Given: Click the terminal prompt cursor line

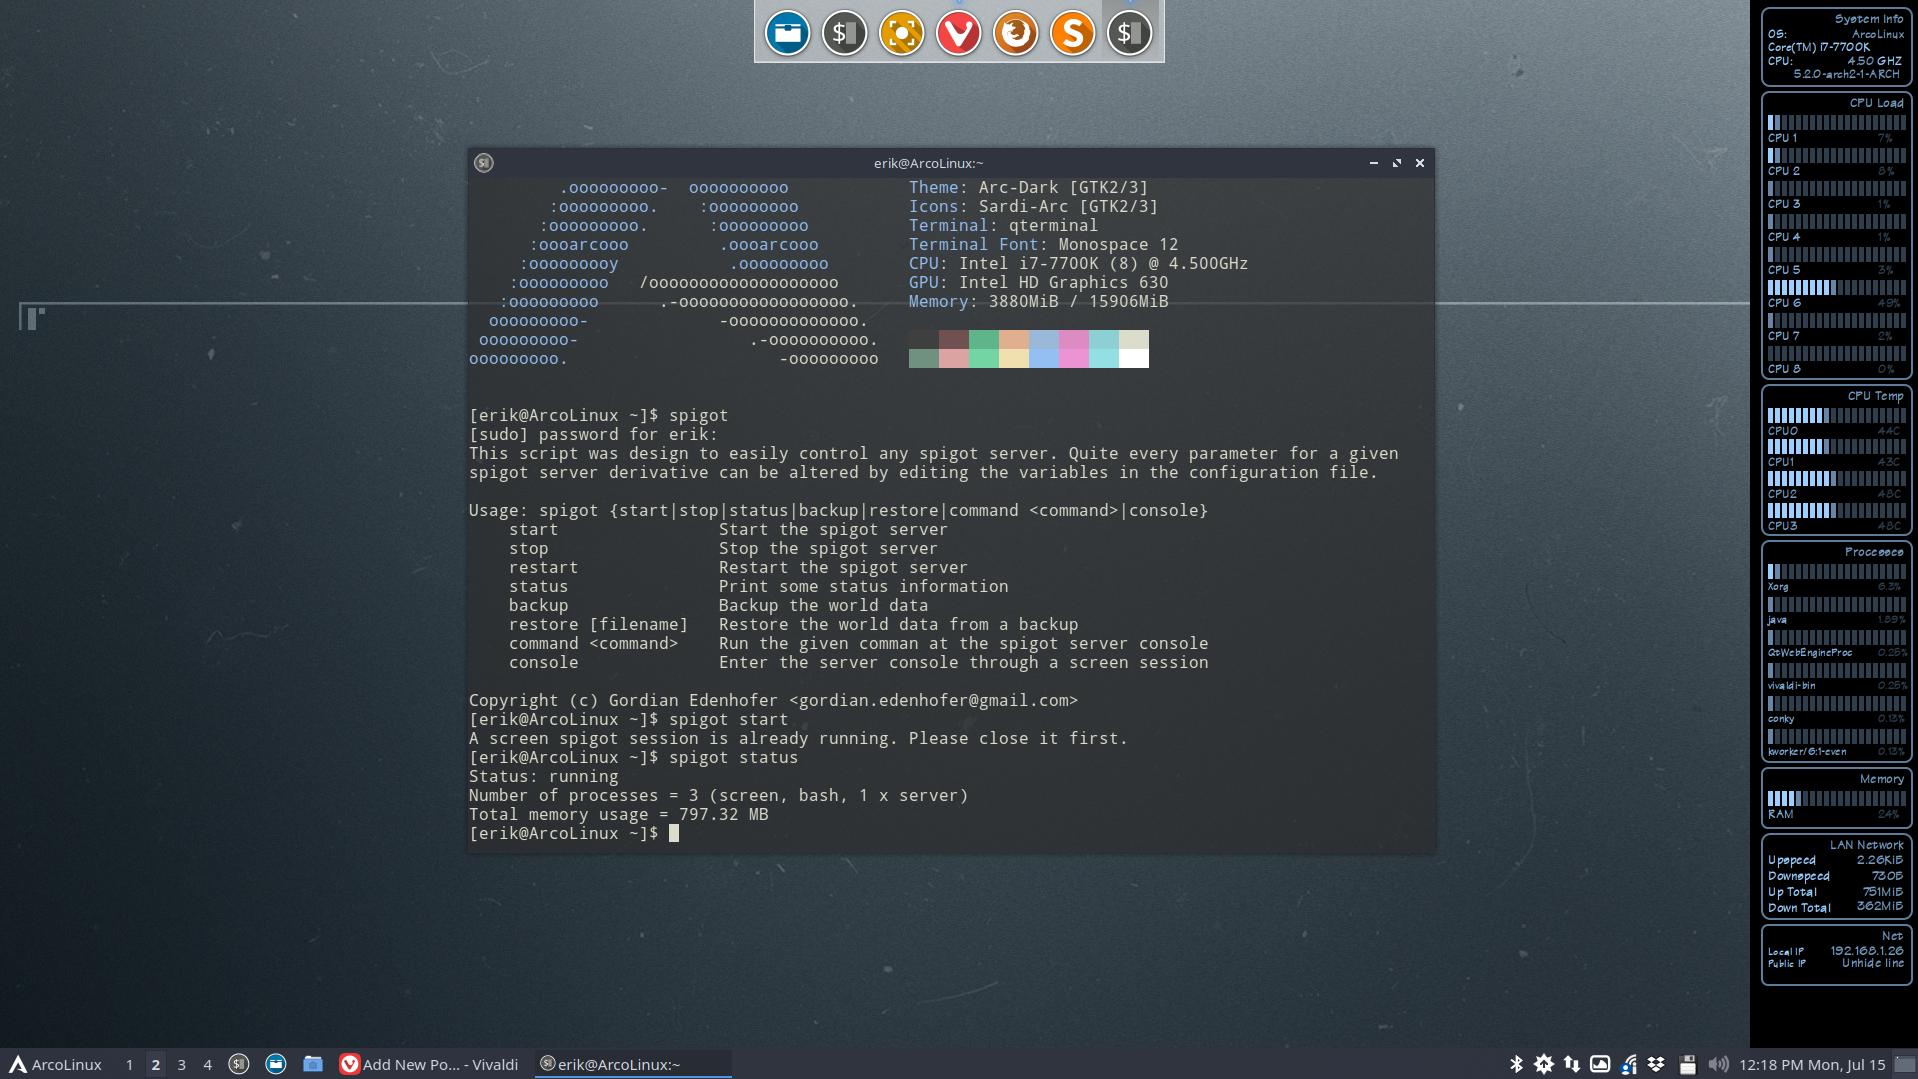Looking at the screenshot, I should pos(574,833).
